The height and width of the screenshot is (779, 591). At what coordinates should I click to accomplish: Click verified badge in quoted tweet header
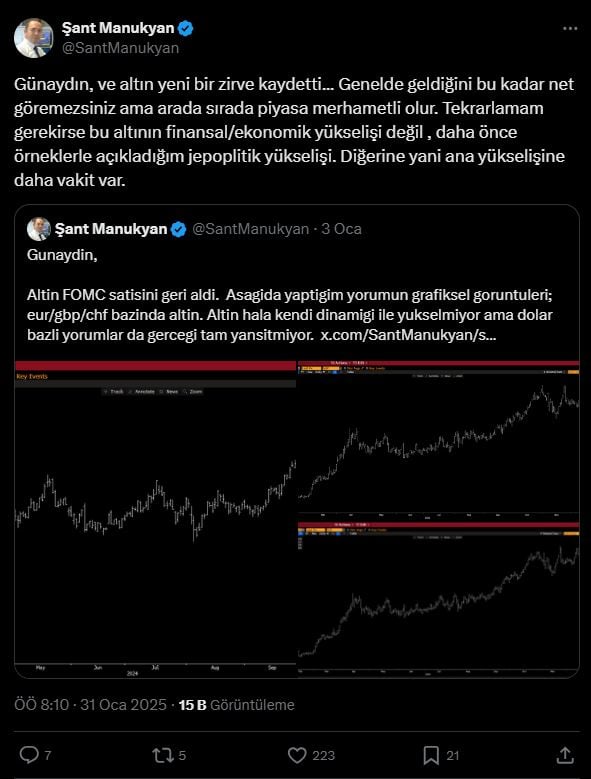click(178, 229)
